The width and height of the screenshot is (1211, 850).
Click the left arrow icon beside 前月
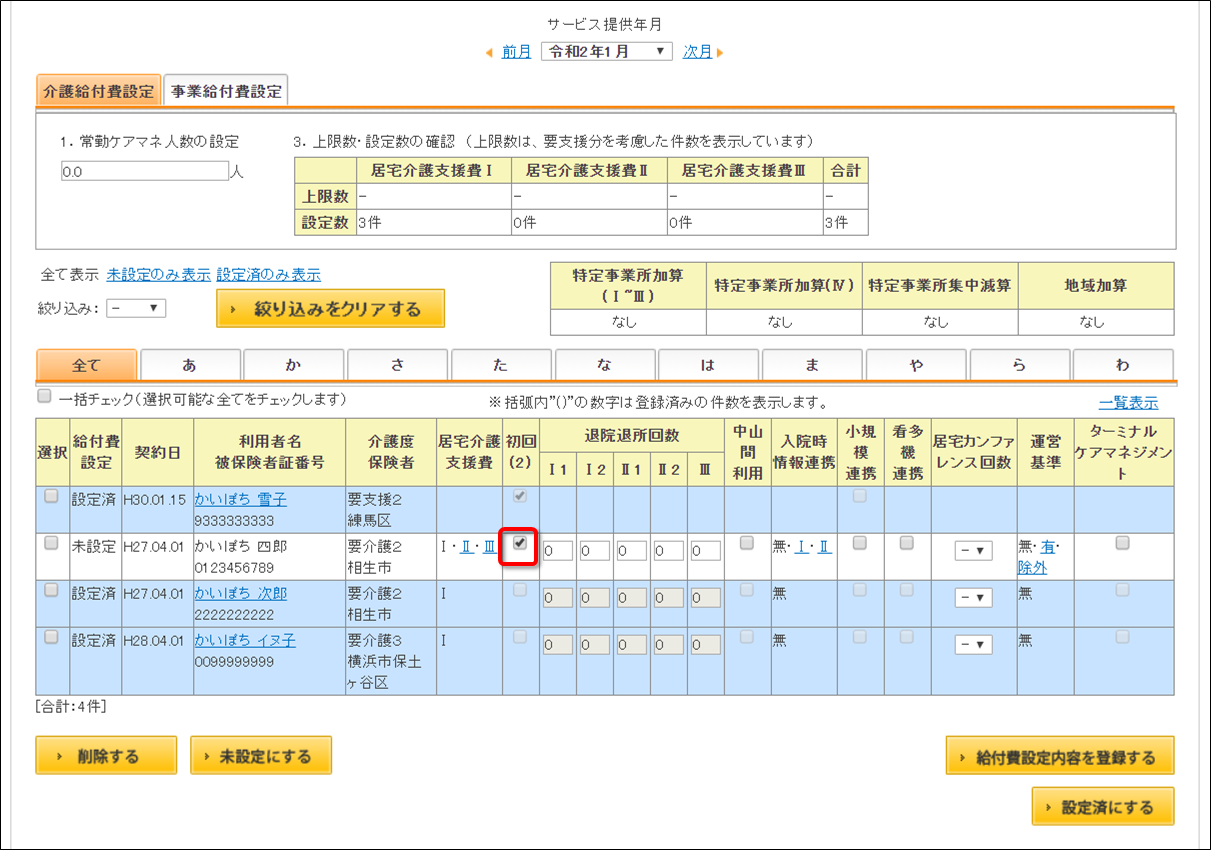pyautogui.click(x=489, y=52)
